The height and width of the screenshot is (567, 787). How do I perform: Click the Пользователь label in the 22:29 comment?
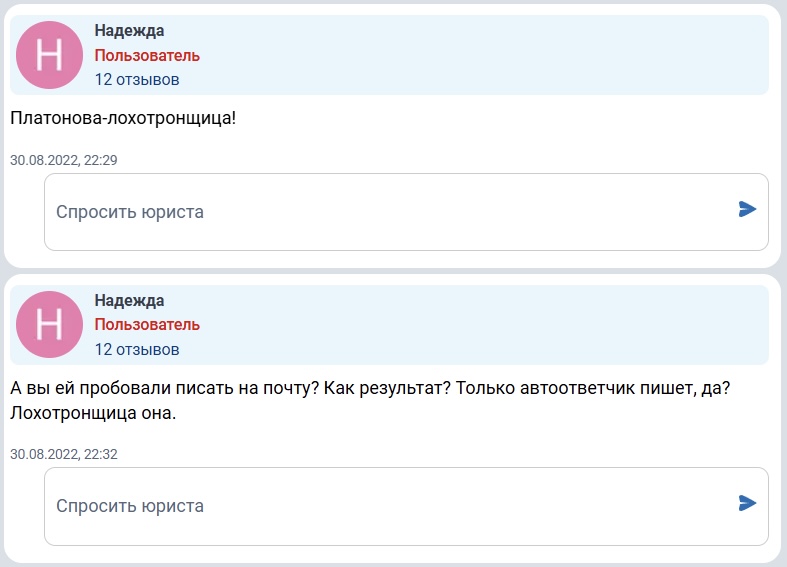(147, 55)
